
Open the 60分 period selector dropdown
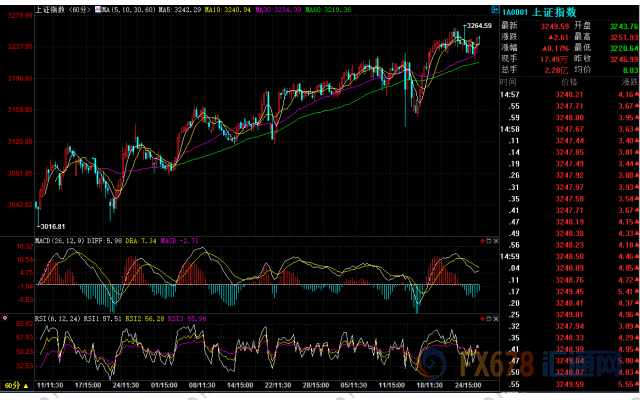click(x=16, y=385)
